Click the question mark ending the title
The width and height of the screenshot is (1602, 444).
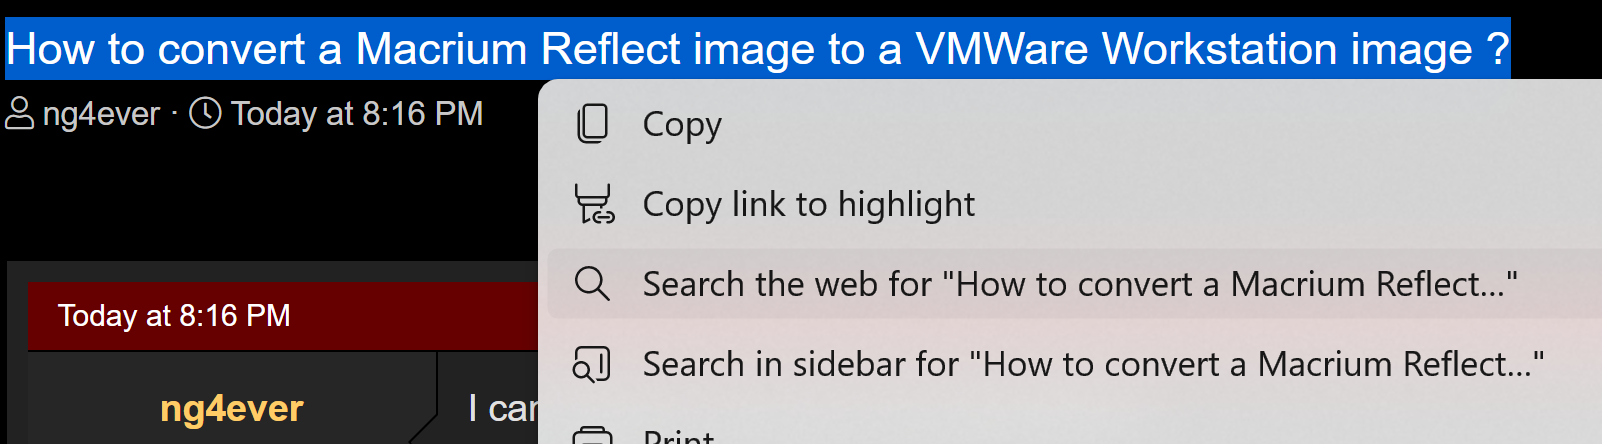pos(1496,48)
